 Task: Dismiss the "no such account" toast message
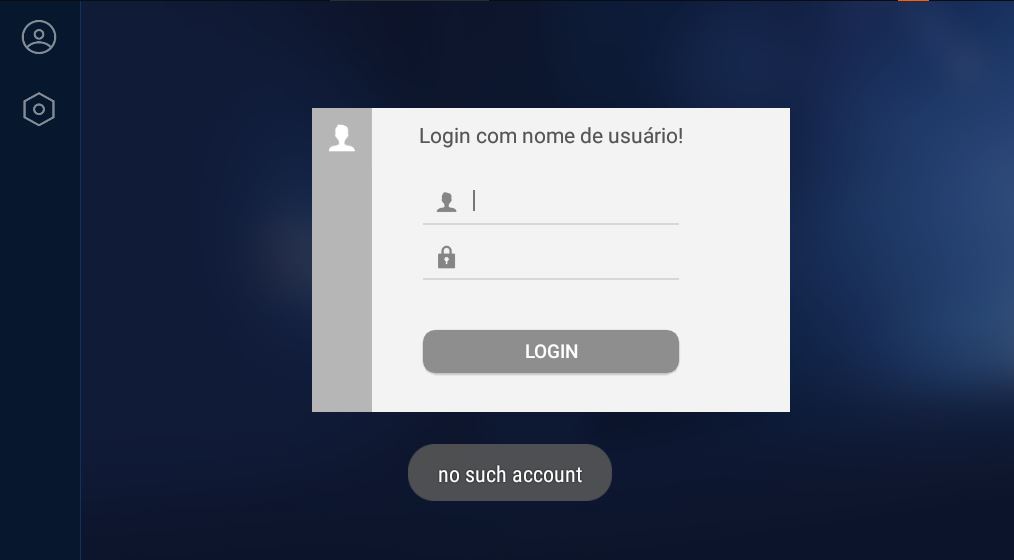(510, 472)
